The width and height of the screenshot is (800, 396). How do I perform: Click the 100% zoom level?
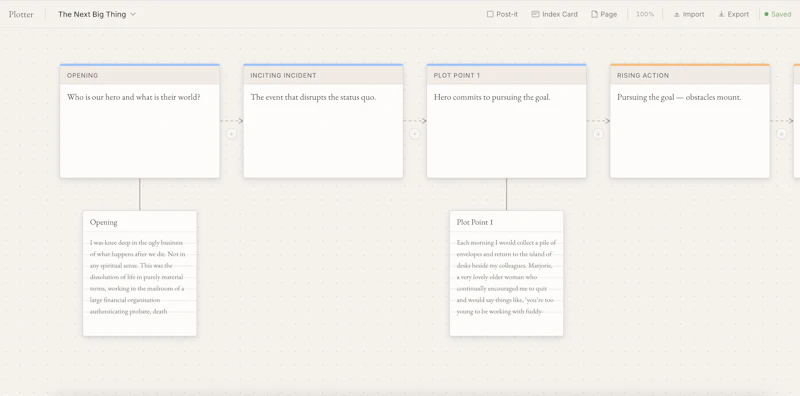(x=645, y=14)
